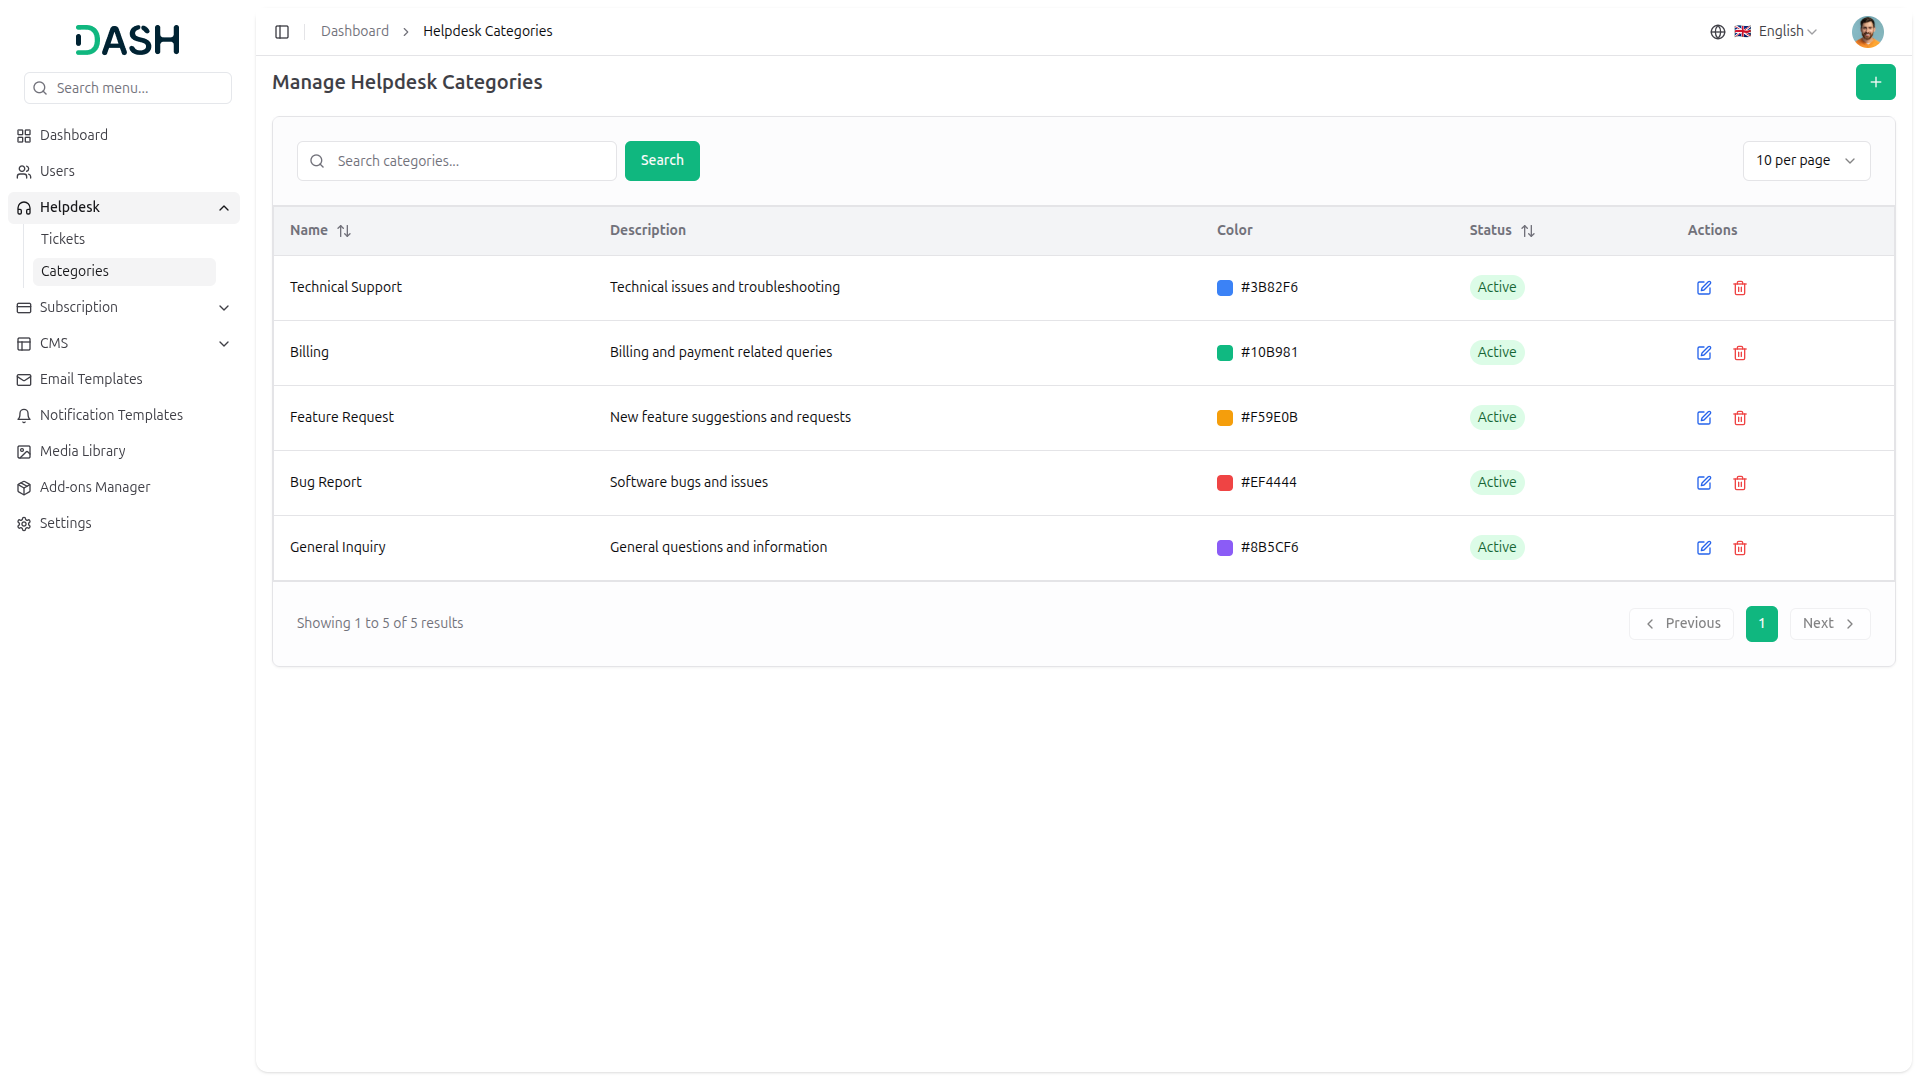This screenshot has height=1080, width=1920.
Task: Delete the Feature Request category
Action: click(1740, 418)
